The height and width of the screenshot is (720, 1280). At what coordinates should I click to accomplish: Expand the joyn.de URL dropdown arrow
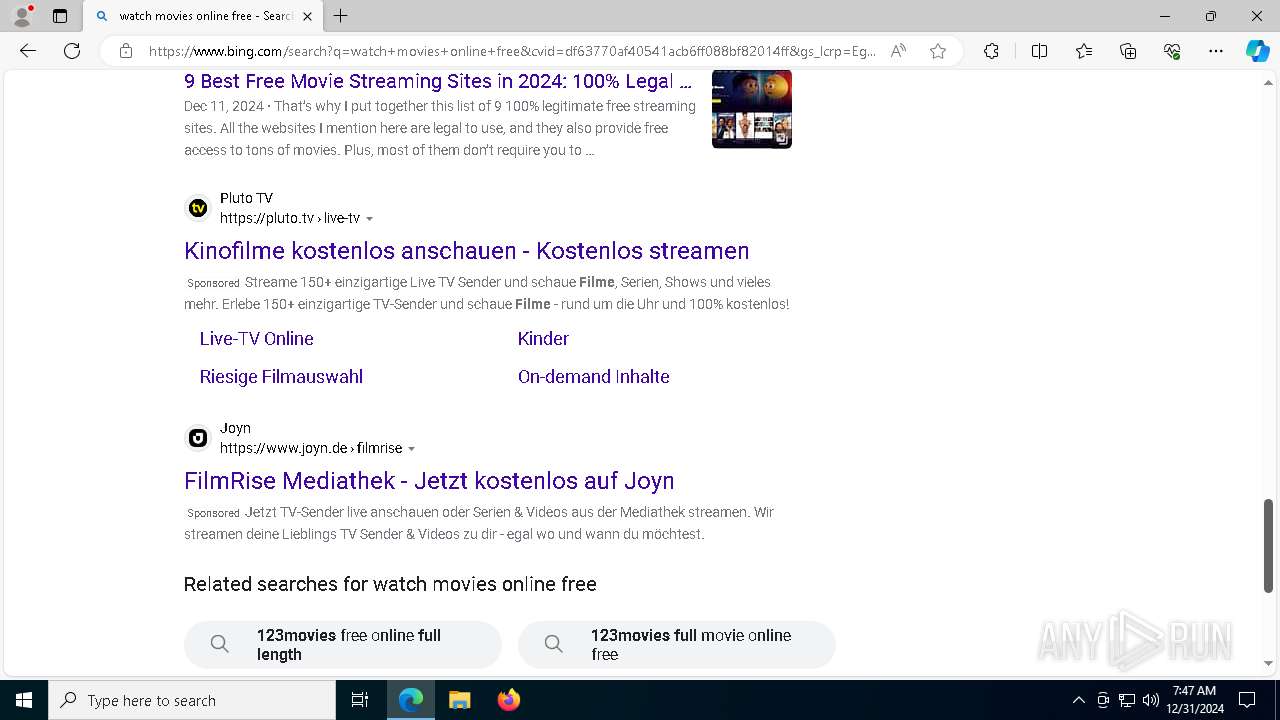click(412, 449)
